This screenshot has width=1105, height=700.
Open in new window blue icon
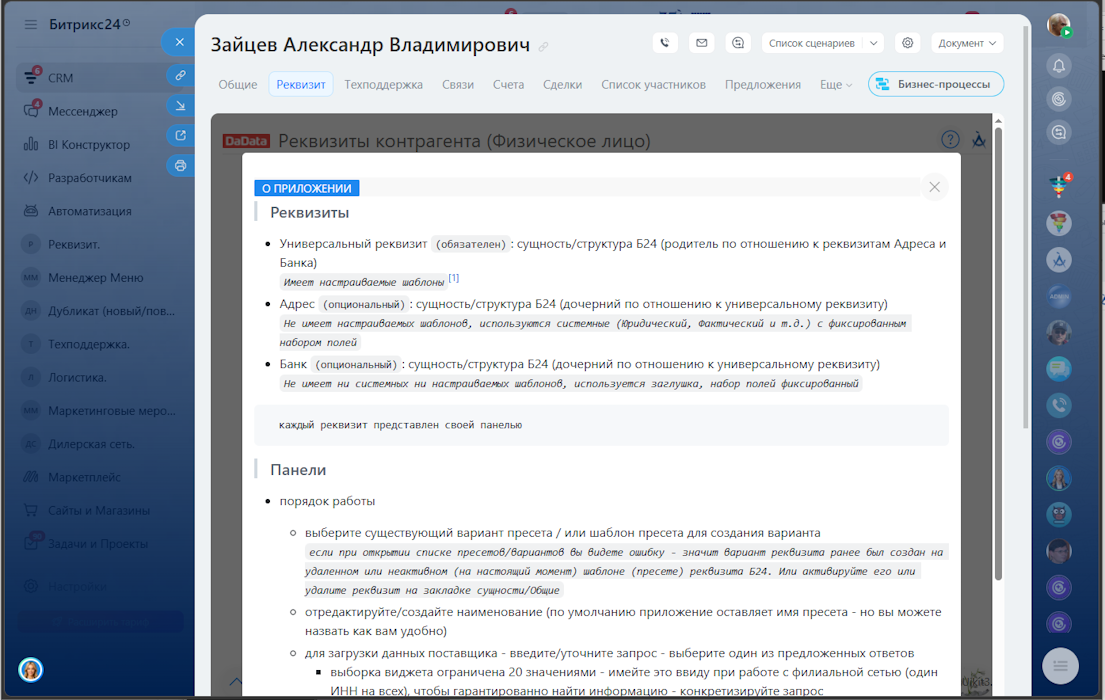tap(180, 135)
